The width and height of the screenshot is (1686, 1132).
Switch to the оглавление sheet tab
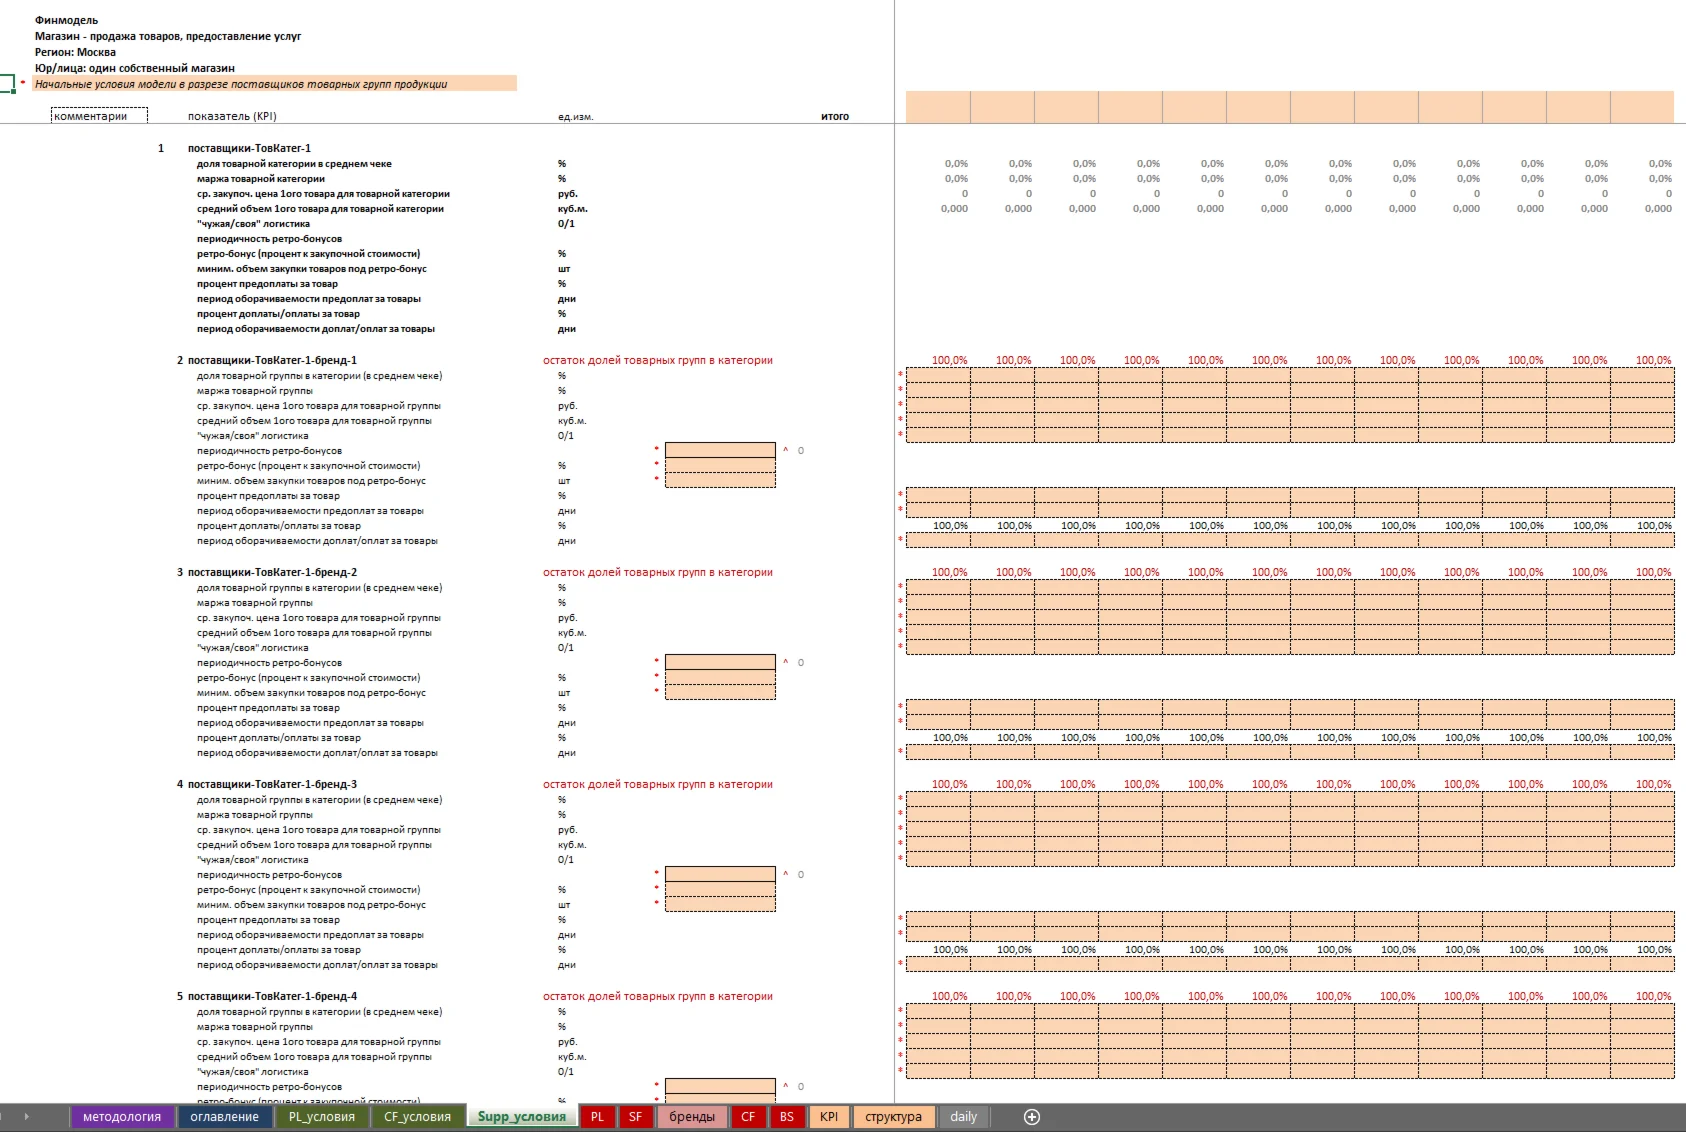(224, 1117)
